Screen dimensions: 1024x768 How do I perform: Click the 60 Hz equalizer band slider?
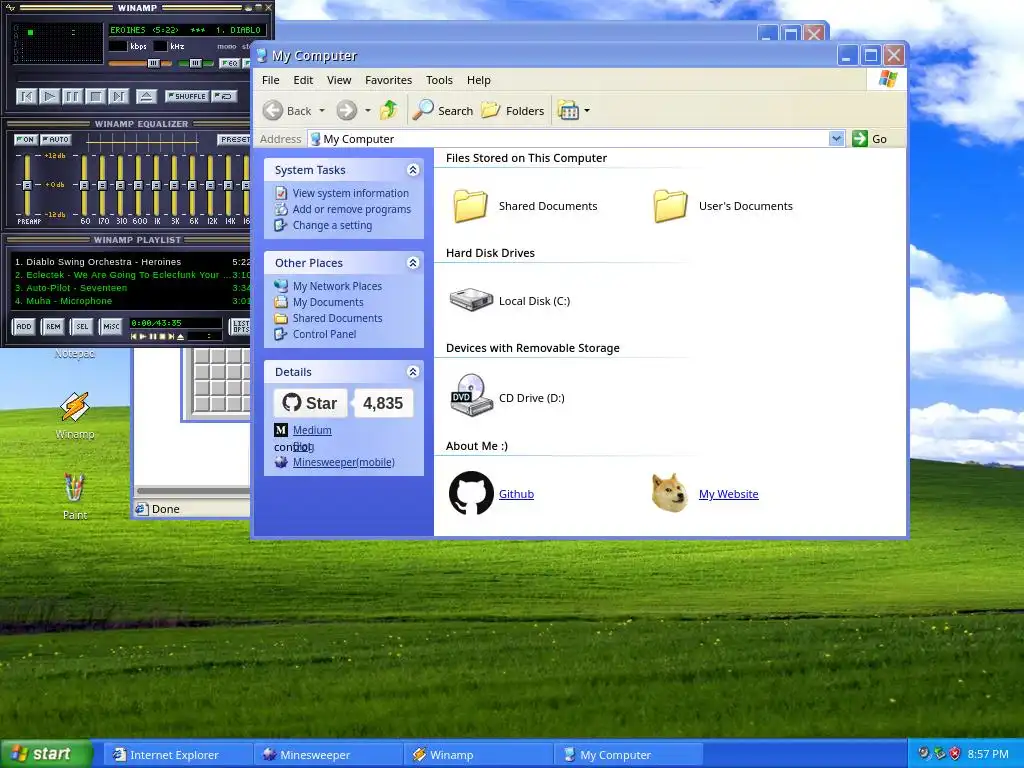click(x=84, y=185)
